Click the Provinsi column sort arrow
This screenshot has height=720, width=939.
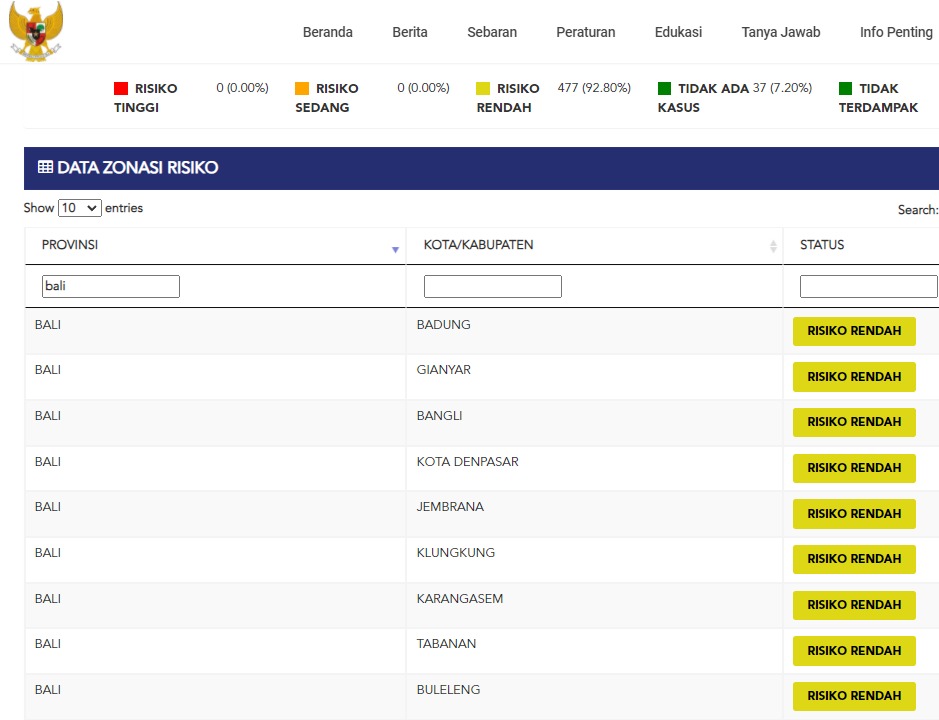(395, 249)
